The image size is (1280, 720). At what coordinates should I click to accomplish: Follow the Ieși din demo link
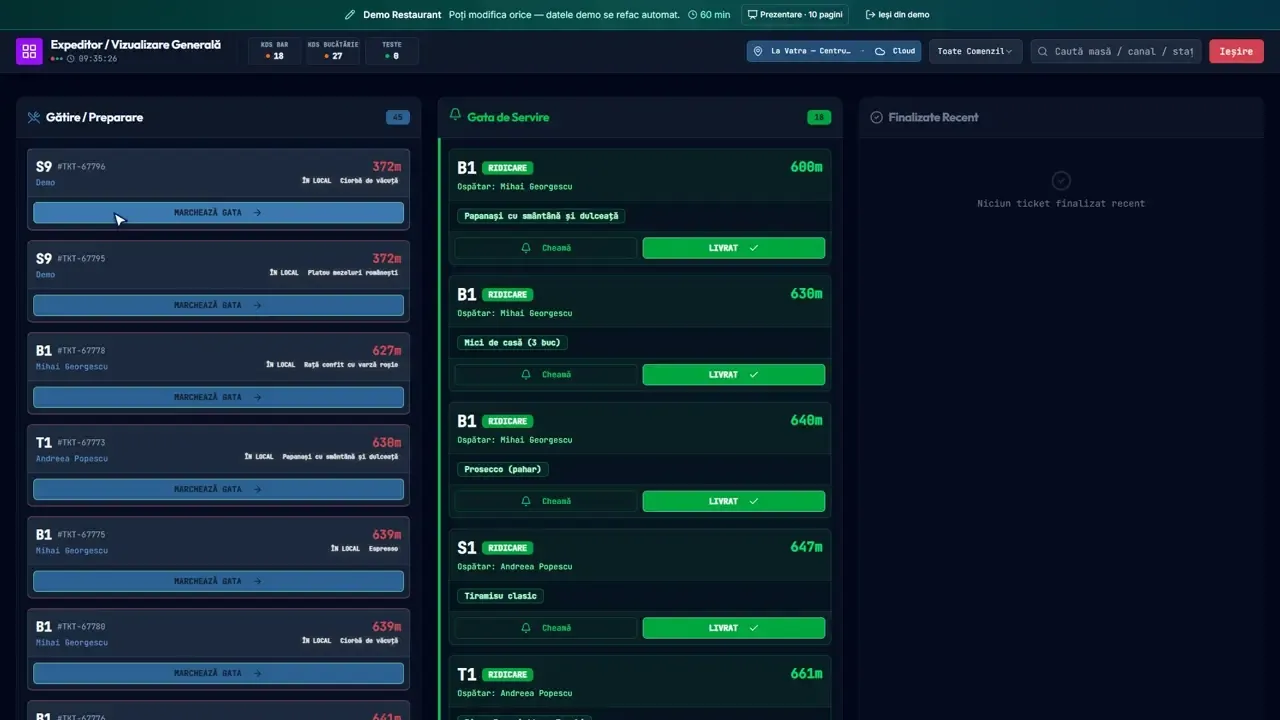tap(897, 15)
